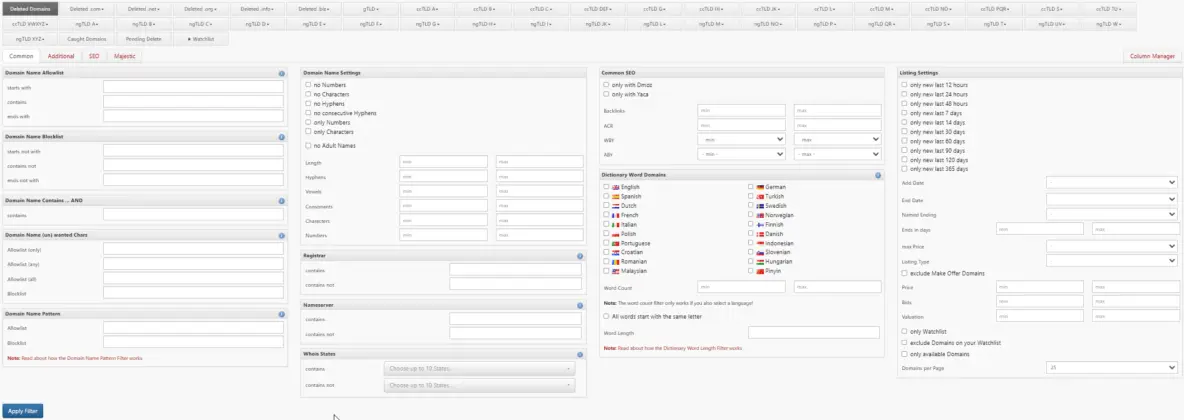Click the Price max field
Viewport: 1184px width, 420px height.
point(1135,287)
